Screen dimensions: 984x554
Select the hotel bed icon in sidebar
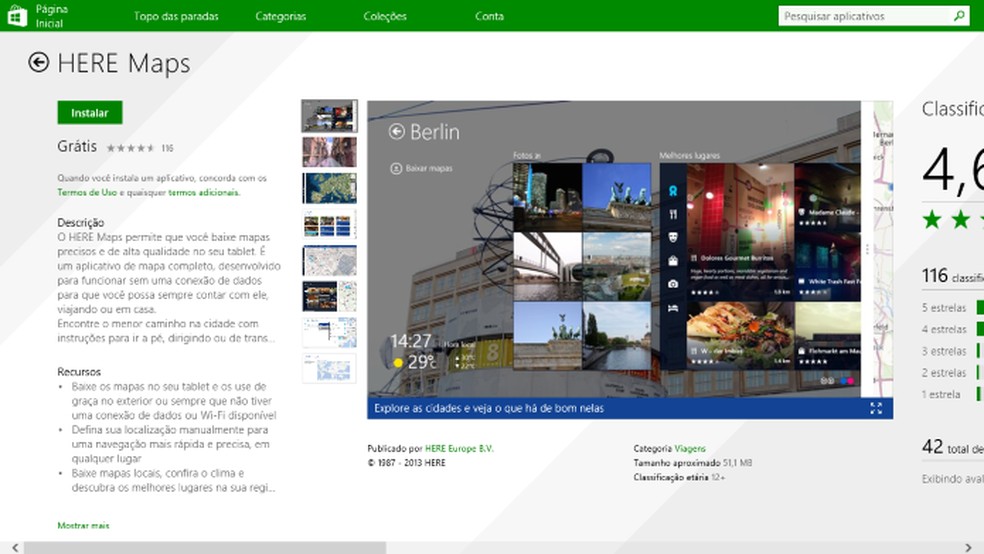[x=673, y=308]
